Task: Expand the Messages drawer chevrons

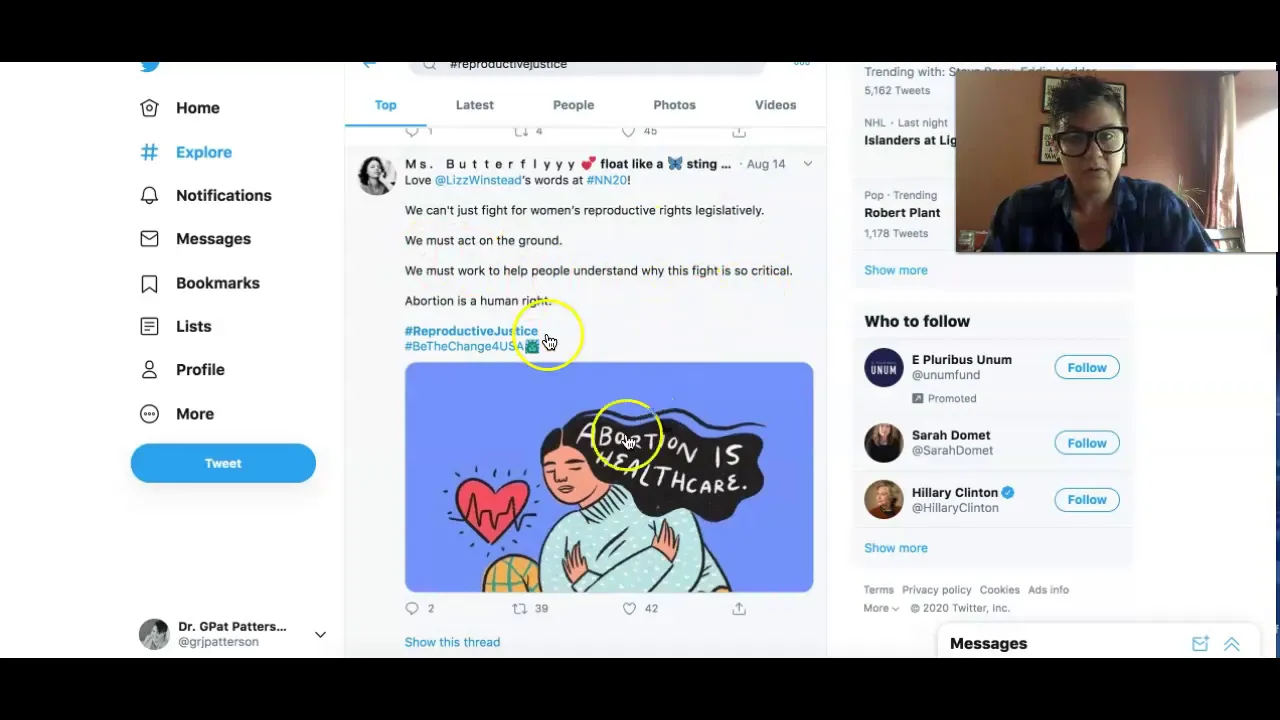Action: (1232, 644)
